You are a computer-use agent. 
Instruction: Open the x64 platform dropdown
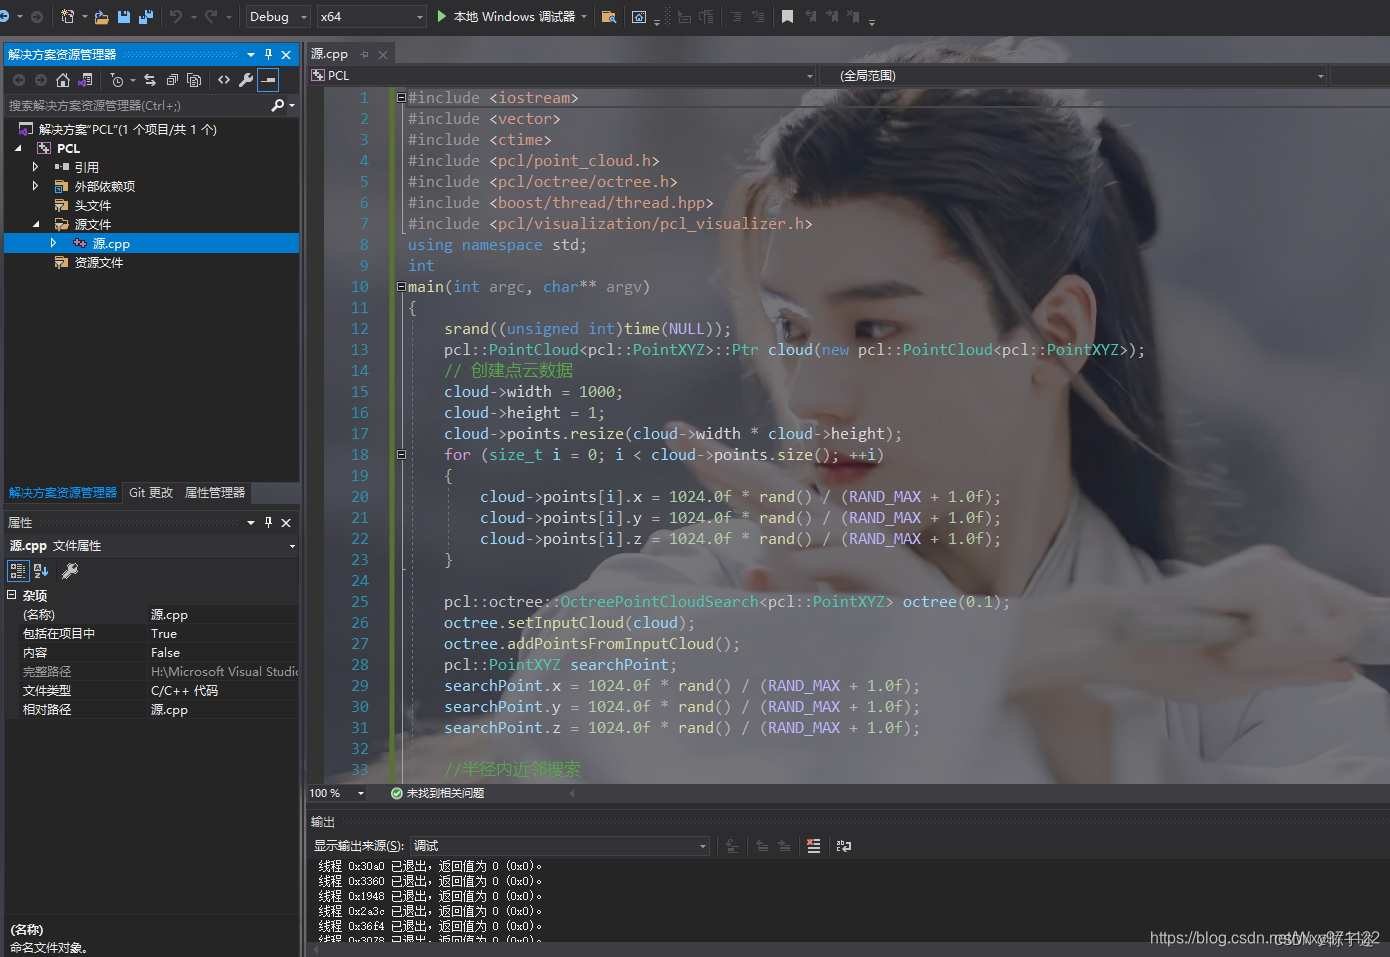pyautogui.click(x=370, y=16)
